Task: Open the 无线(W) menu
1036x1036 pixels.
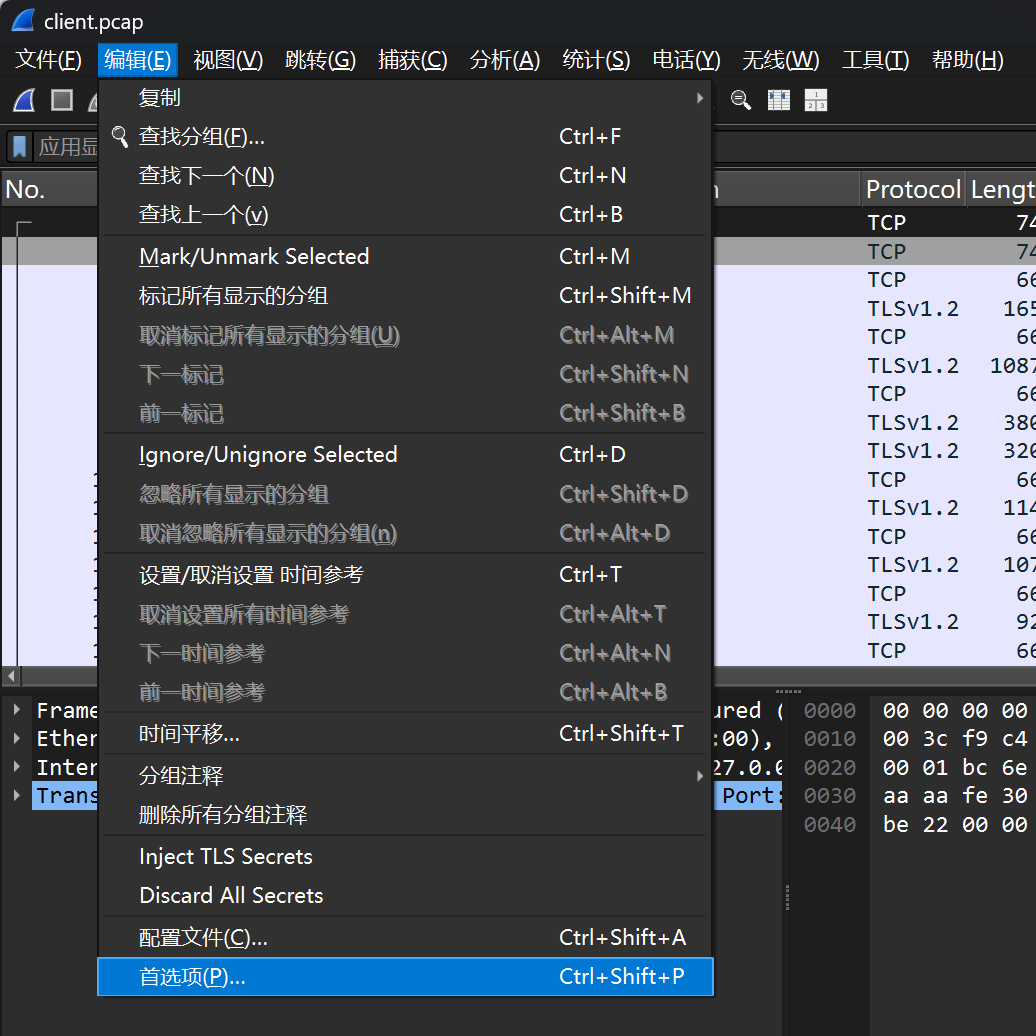Action: pyautogui.click(x=780, y=60)
